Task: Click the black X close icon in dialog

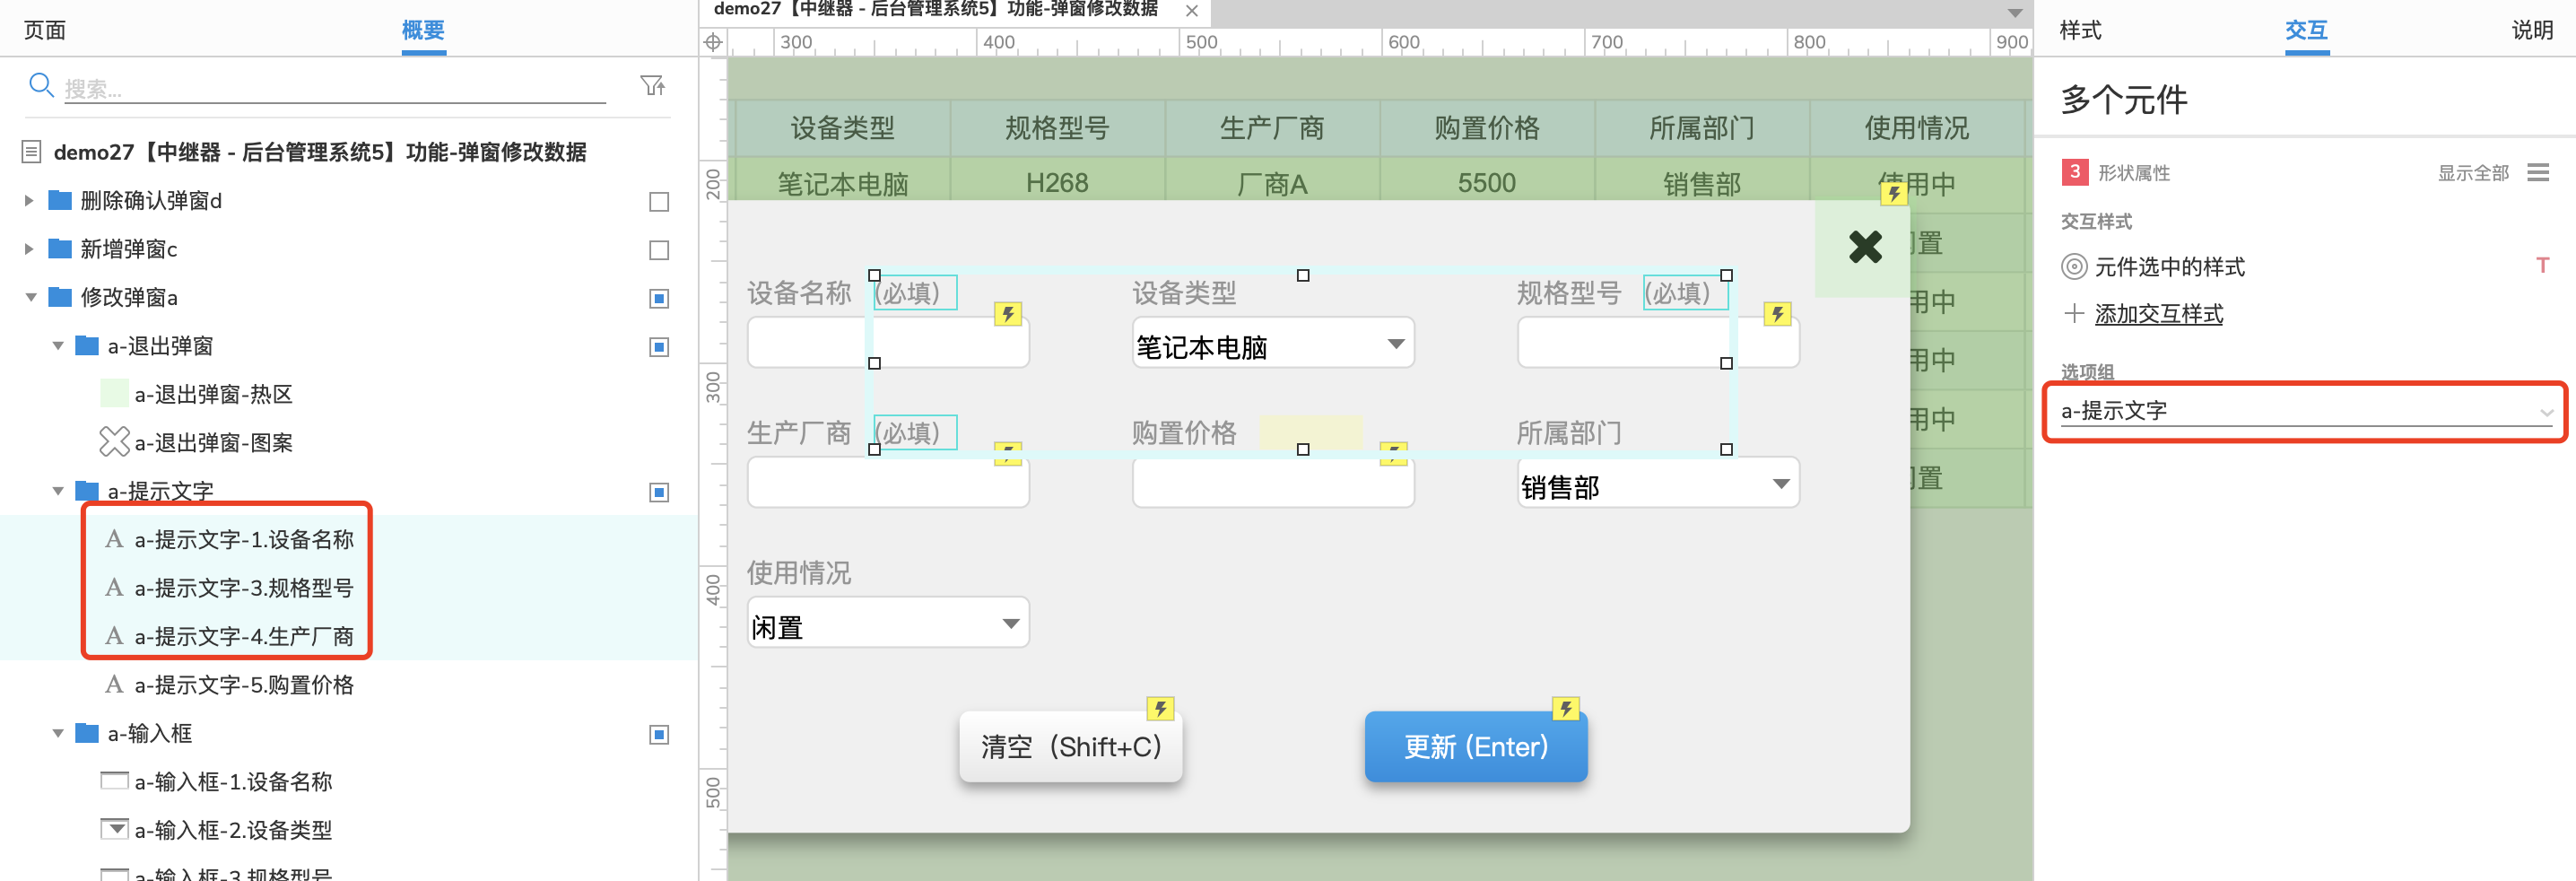Action: [1865, 247]
